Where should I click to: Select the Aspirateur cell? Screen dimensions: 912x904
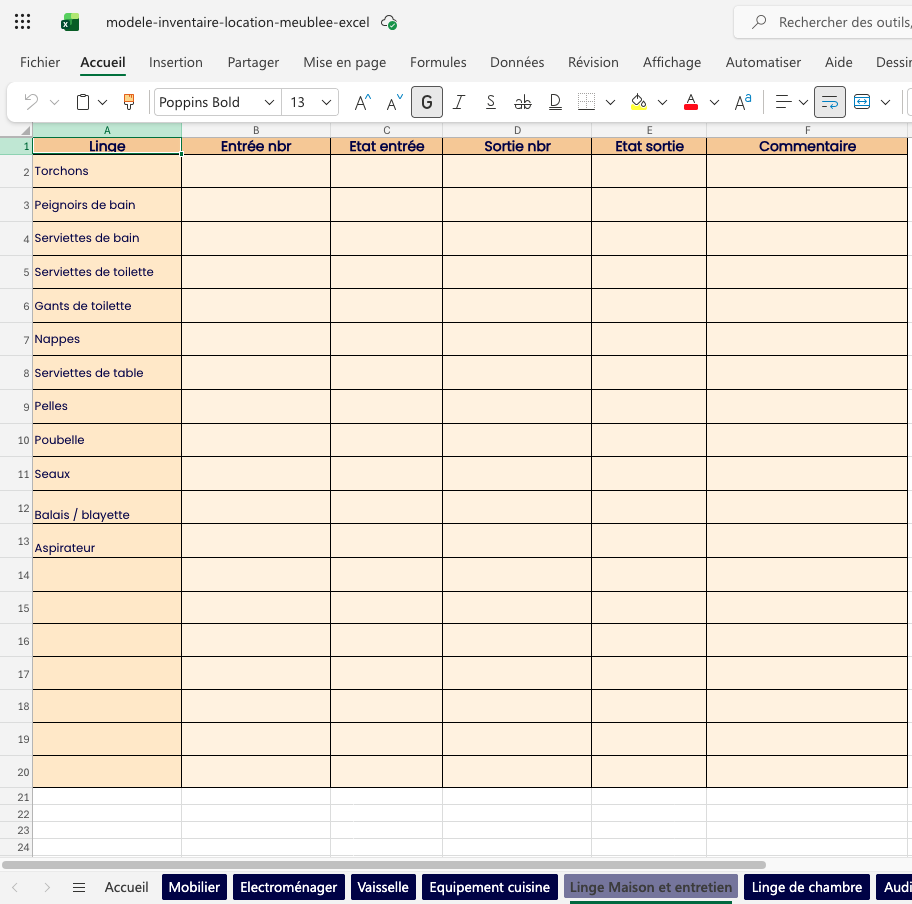tap(107, 541)
